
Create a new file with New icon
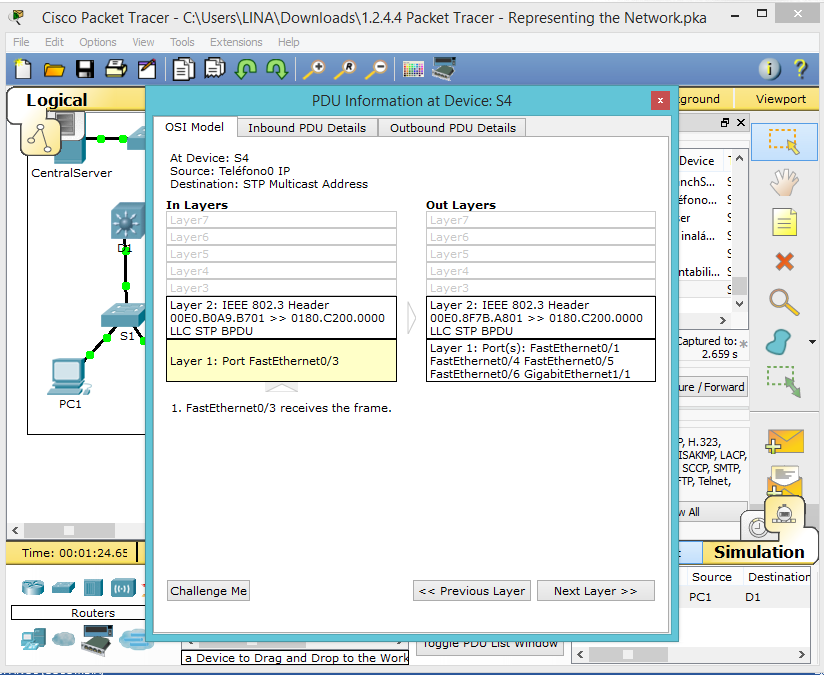[23, 69]
